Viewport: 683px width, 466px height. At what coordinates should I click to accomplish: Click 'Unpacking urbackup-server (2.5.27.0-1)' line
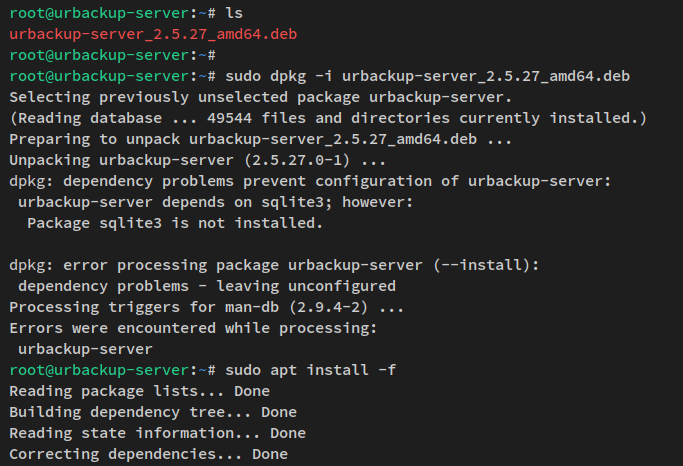click(197, 160)
